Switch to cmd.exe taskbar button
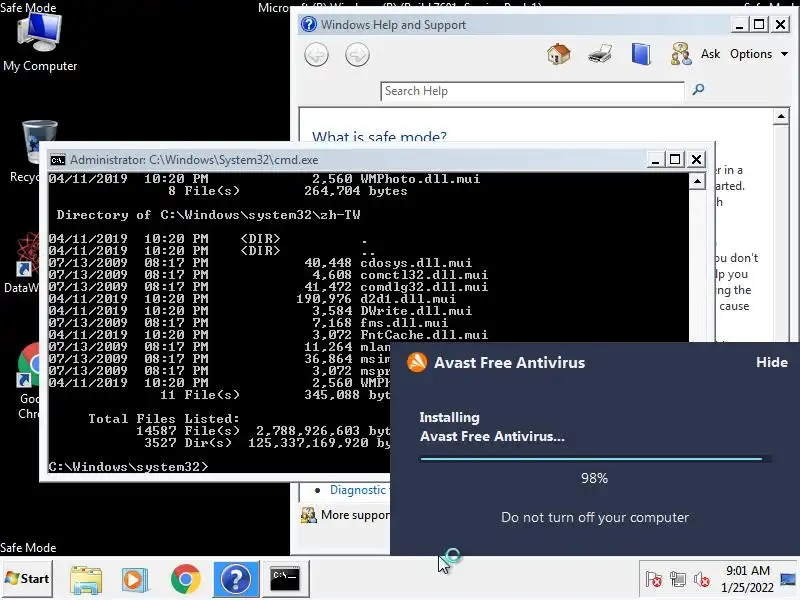 click(285, 579)
